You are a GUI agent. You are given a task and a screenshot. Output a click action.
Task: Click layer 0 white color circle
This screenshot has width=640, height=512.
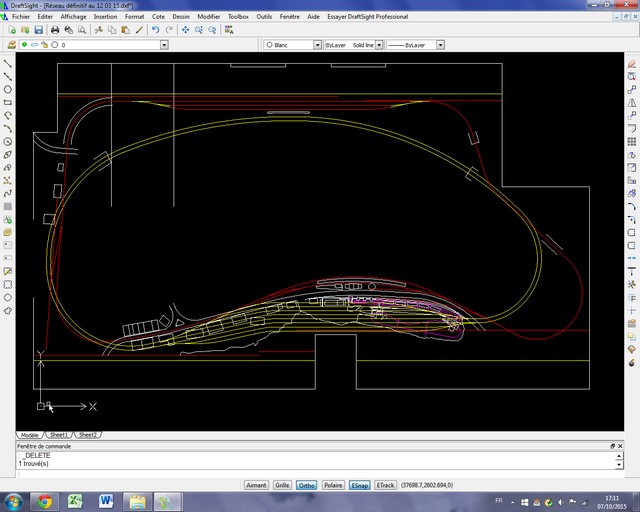(x=55, y=45)
